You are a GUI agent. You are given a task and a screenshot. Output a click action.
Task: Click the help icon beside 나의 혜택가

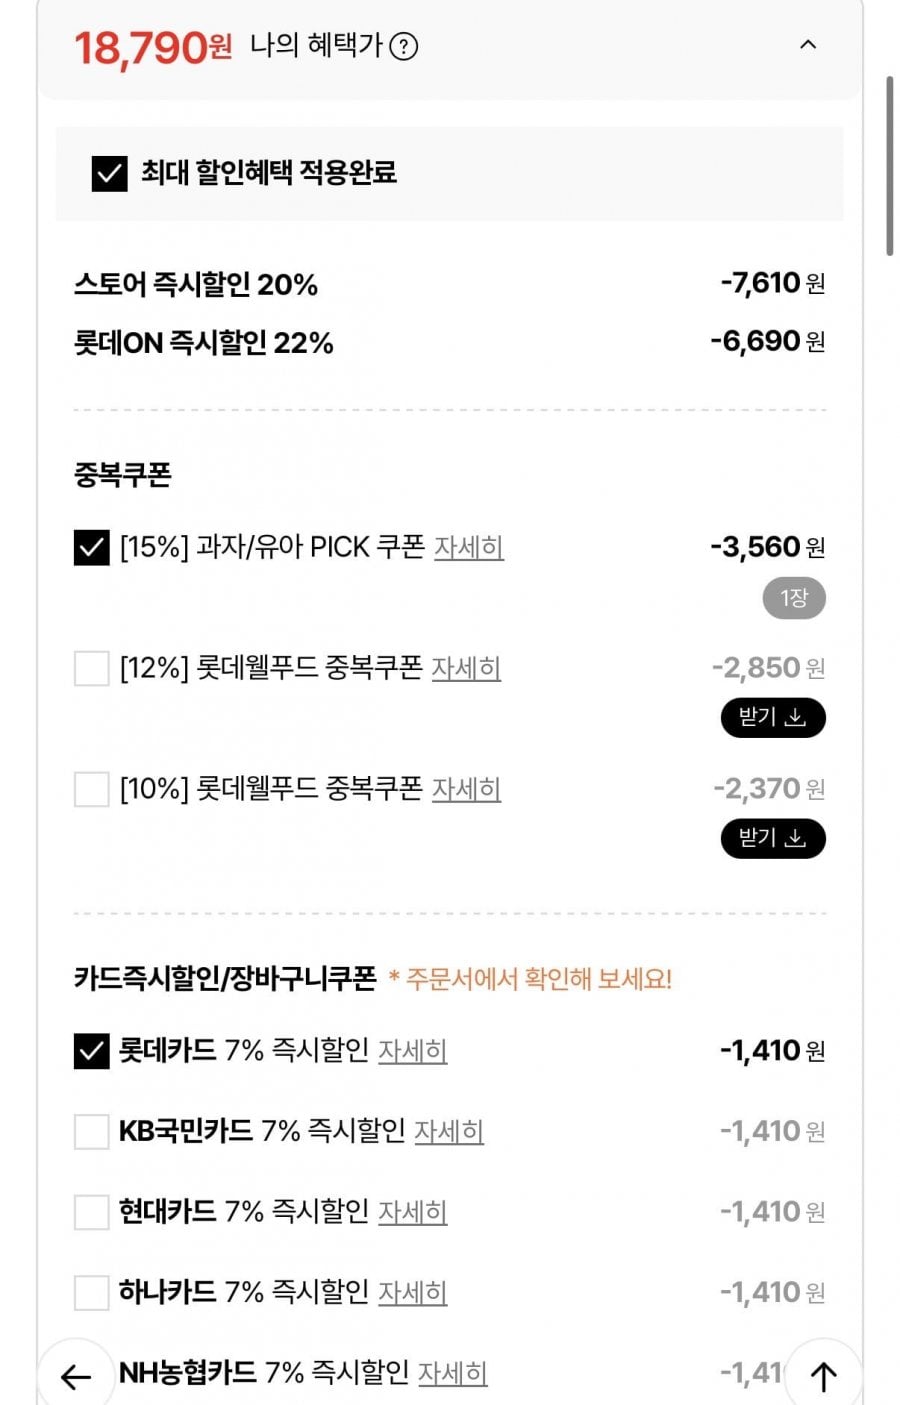[403, 46]
